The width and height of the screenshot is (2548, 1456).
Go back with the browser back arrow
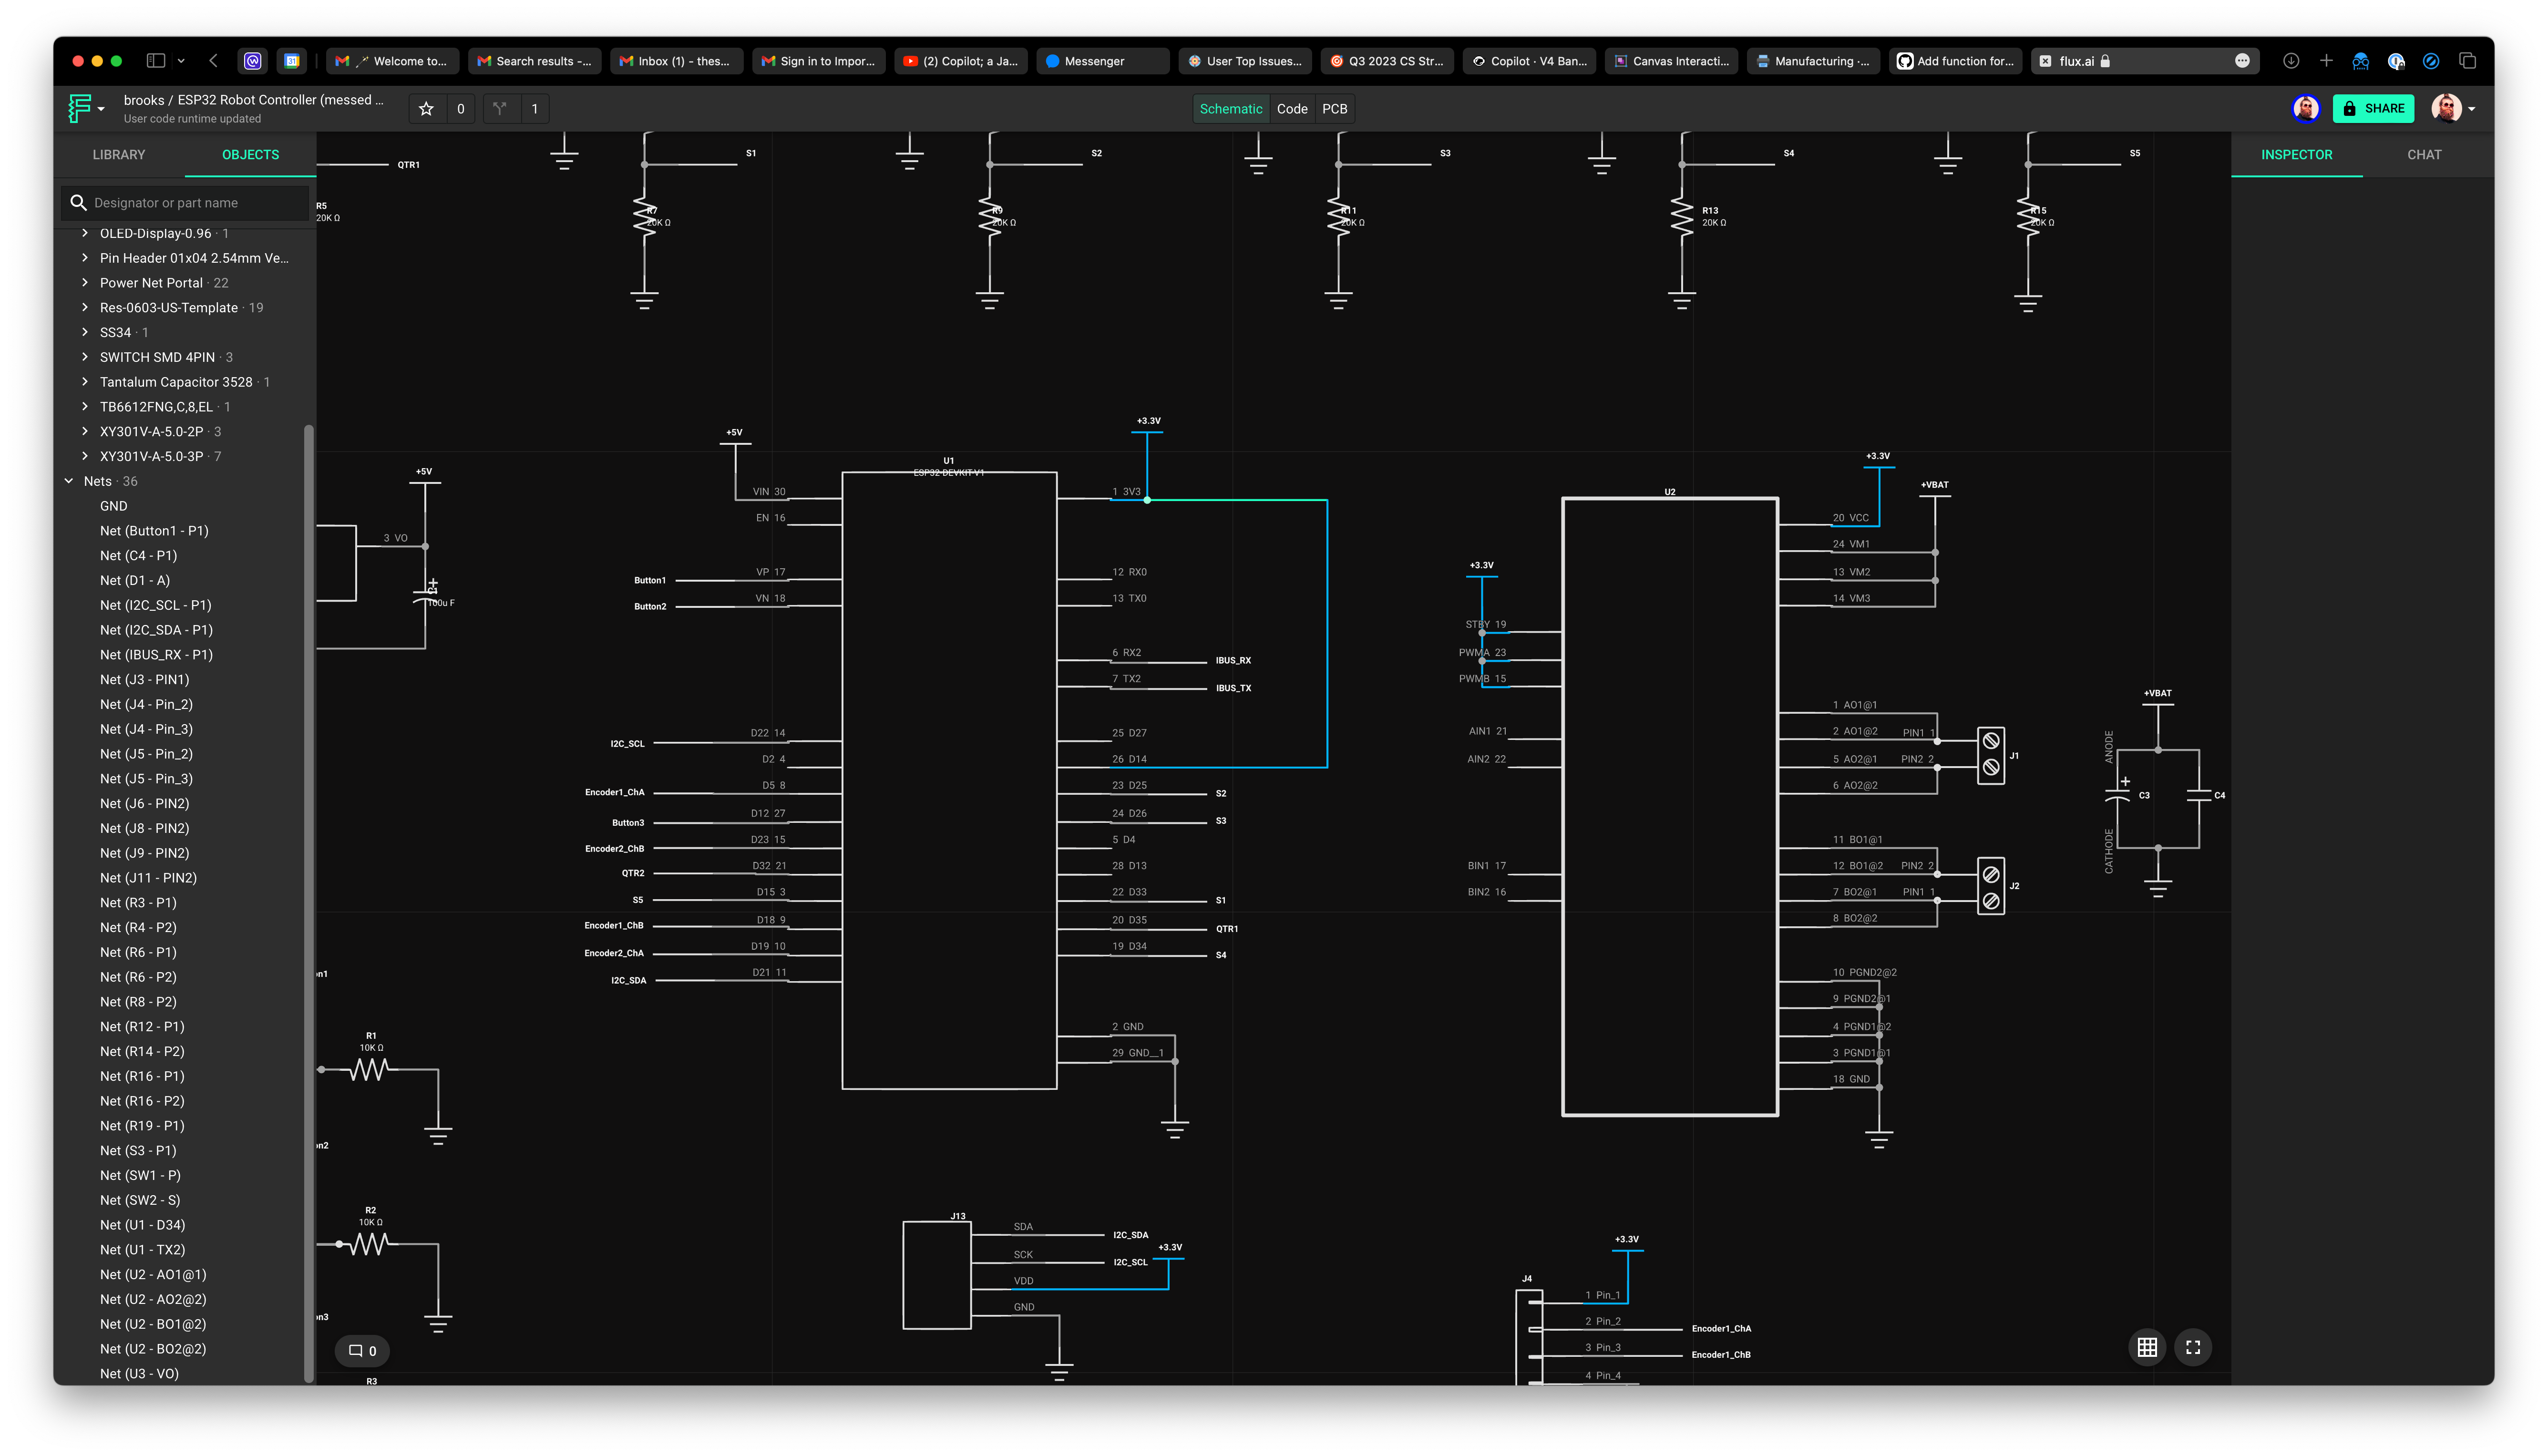click(x=213, y=61)
